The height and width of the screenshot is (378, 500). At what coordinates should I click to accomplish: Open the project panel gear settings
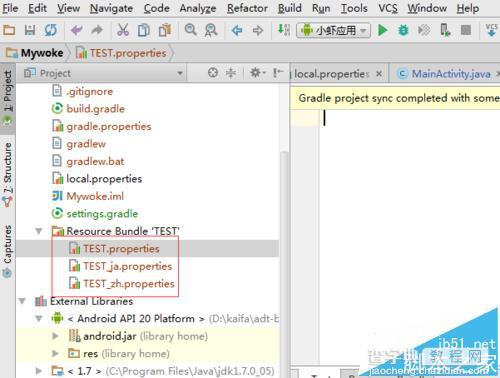[257, 73]
